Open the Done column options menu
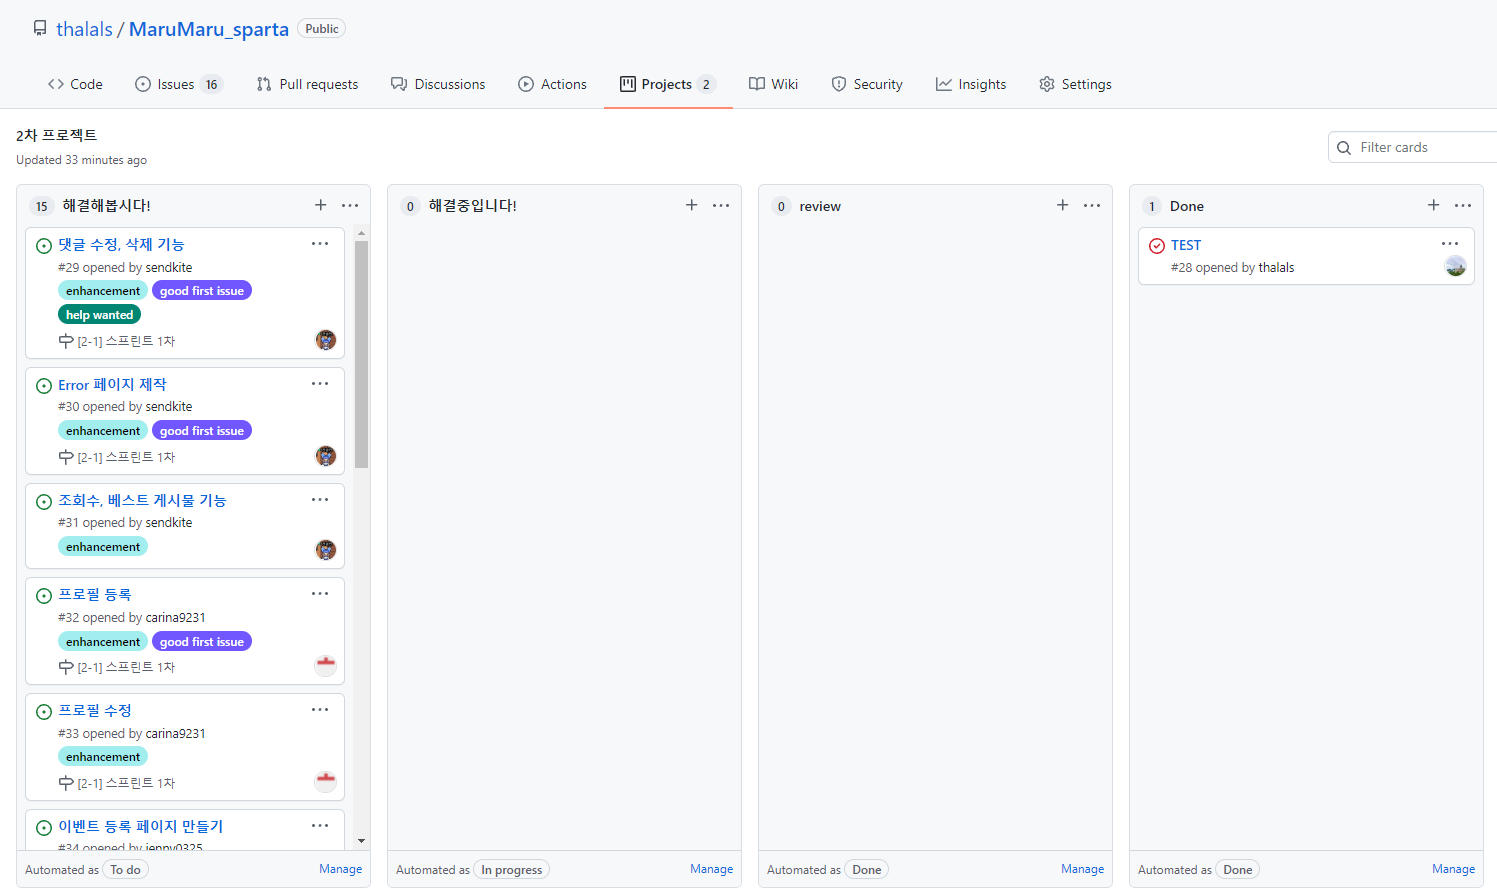 pyautogui.click(x=1463, y=205)
